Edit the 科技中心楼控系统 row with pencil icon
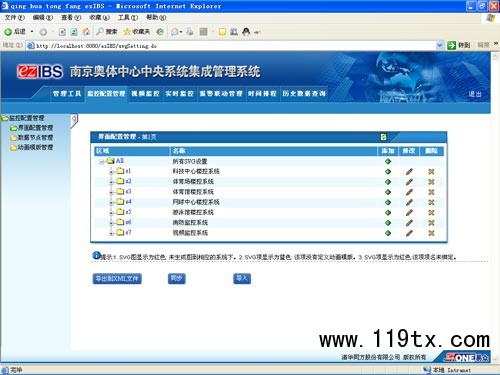 pyautogui.click(x=409, y=172)
